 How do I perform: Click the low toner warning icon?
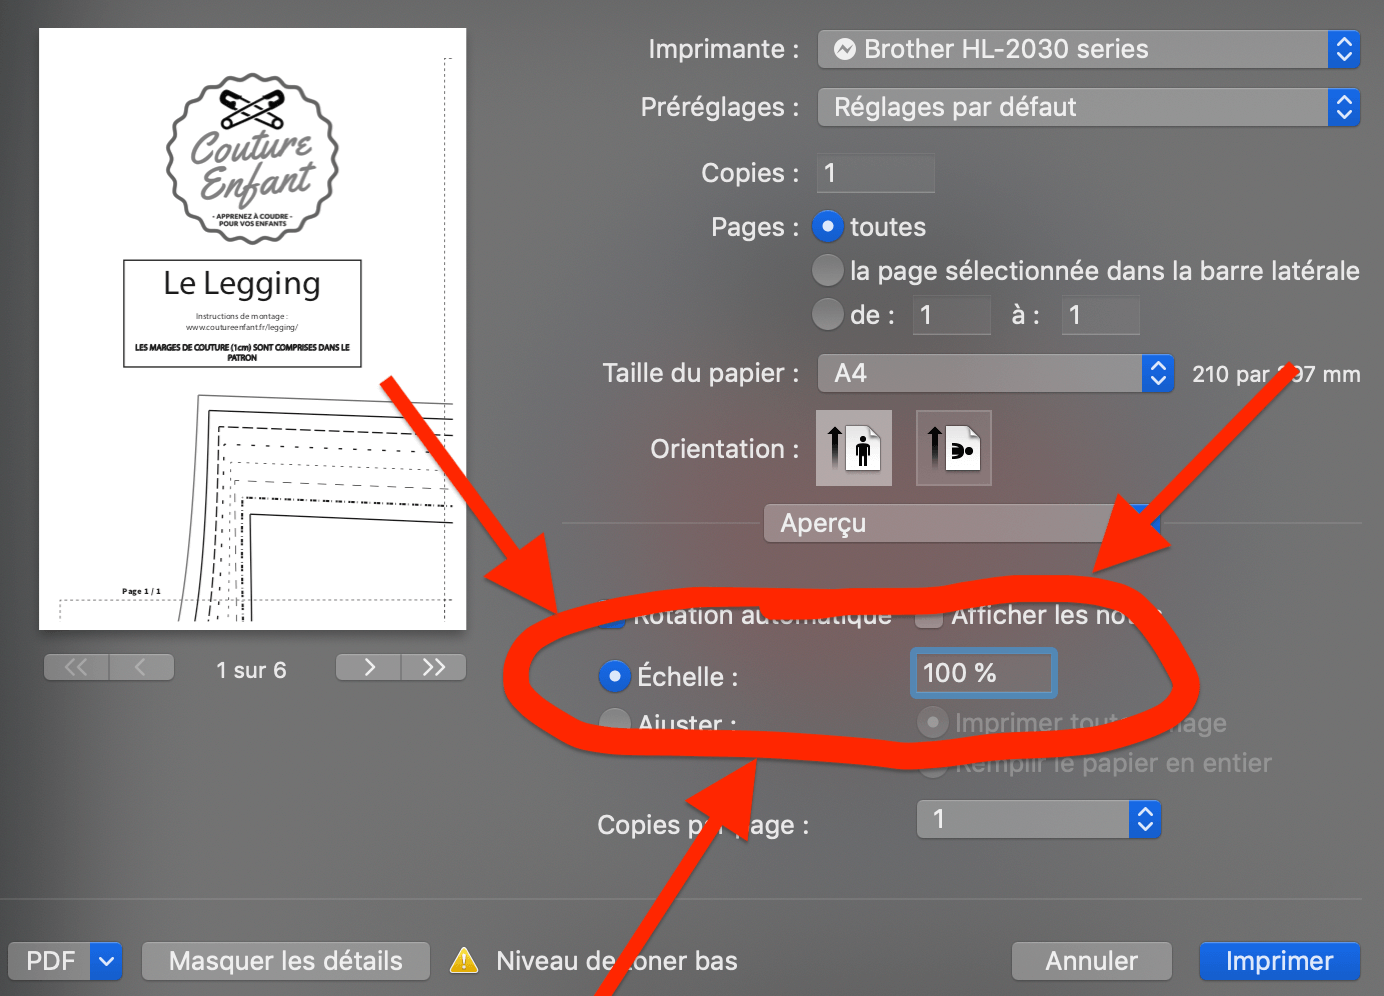[464, 961]
